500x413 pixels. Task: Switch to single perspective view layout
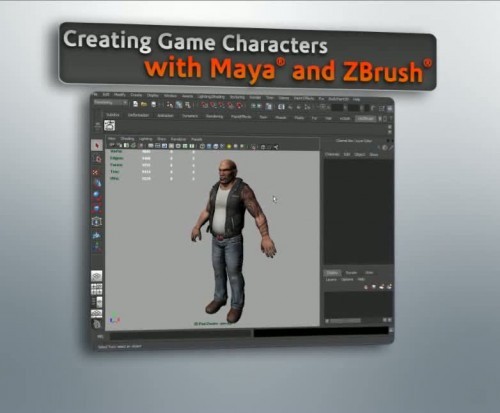pos(97,276)
